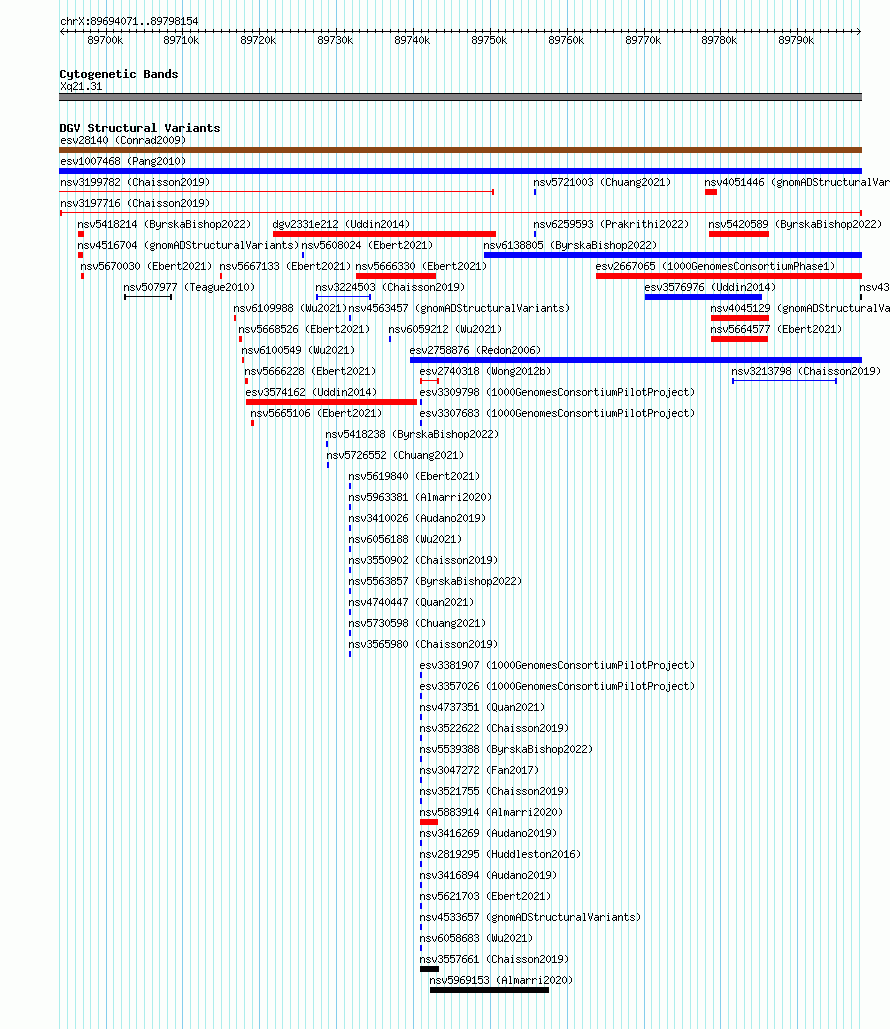Screen dimensions: 890x1029
Task: Select nsv5666228 (Ebert2021) label
Action: pos(310,371)
